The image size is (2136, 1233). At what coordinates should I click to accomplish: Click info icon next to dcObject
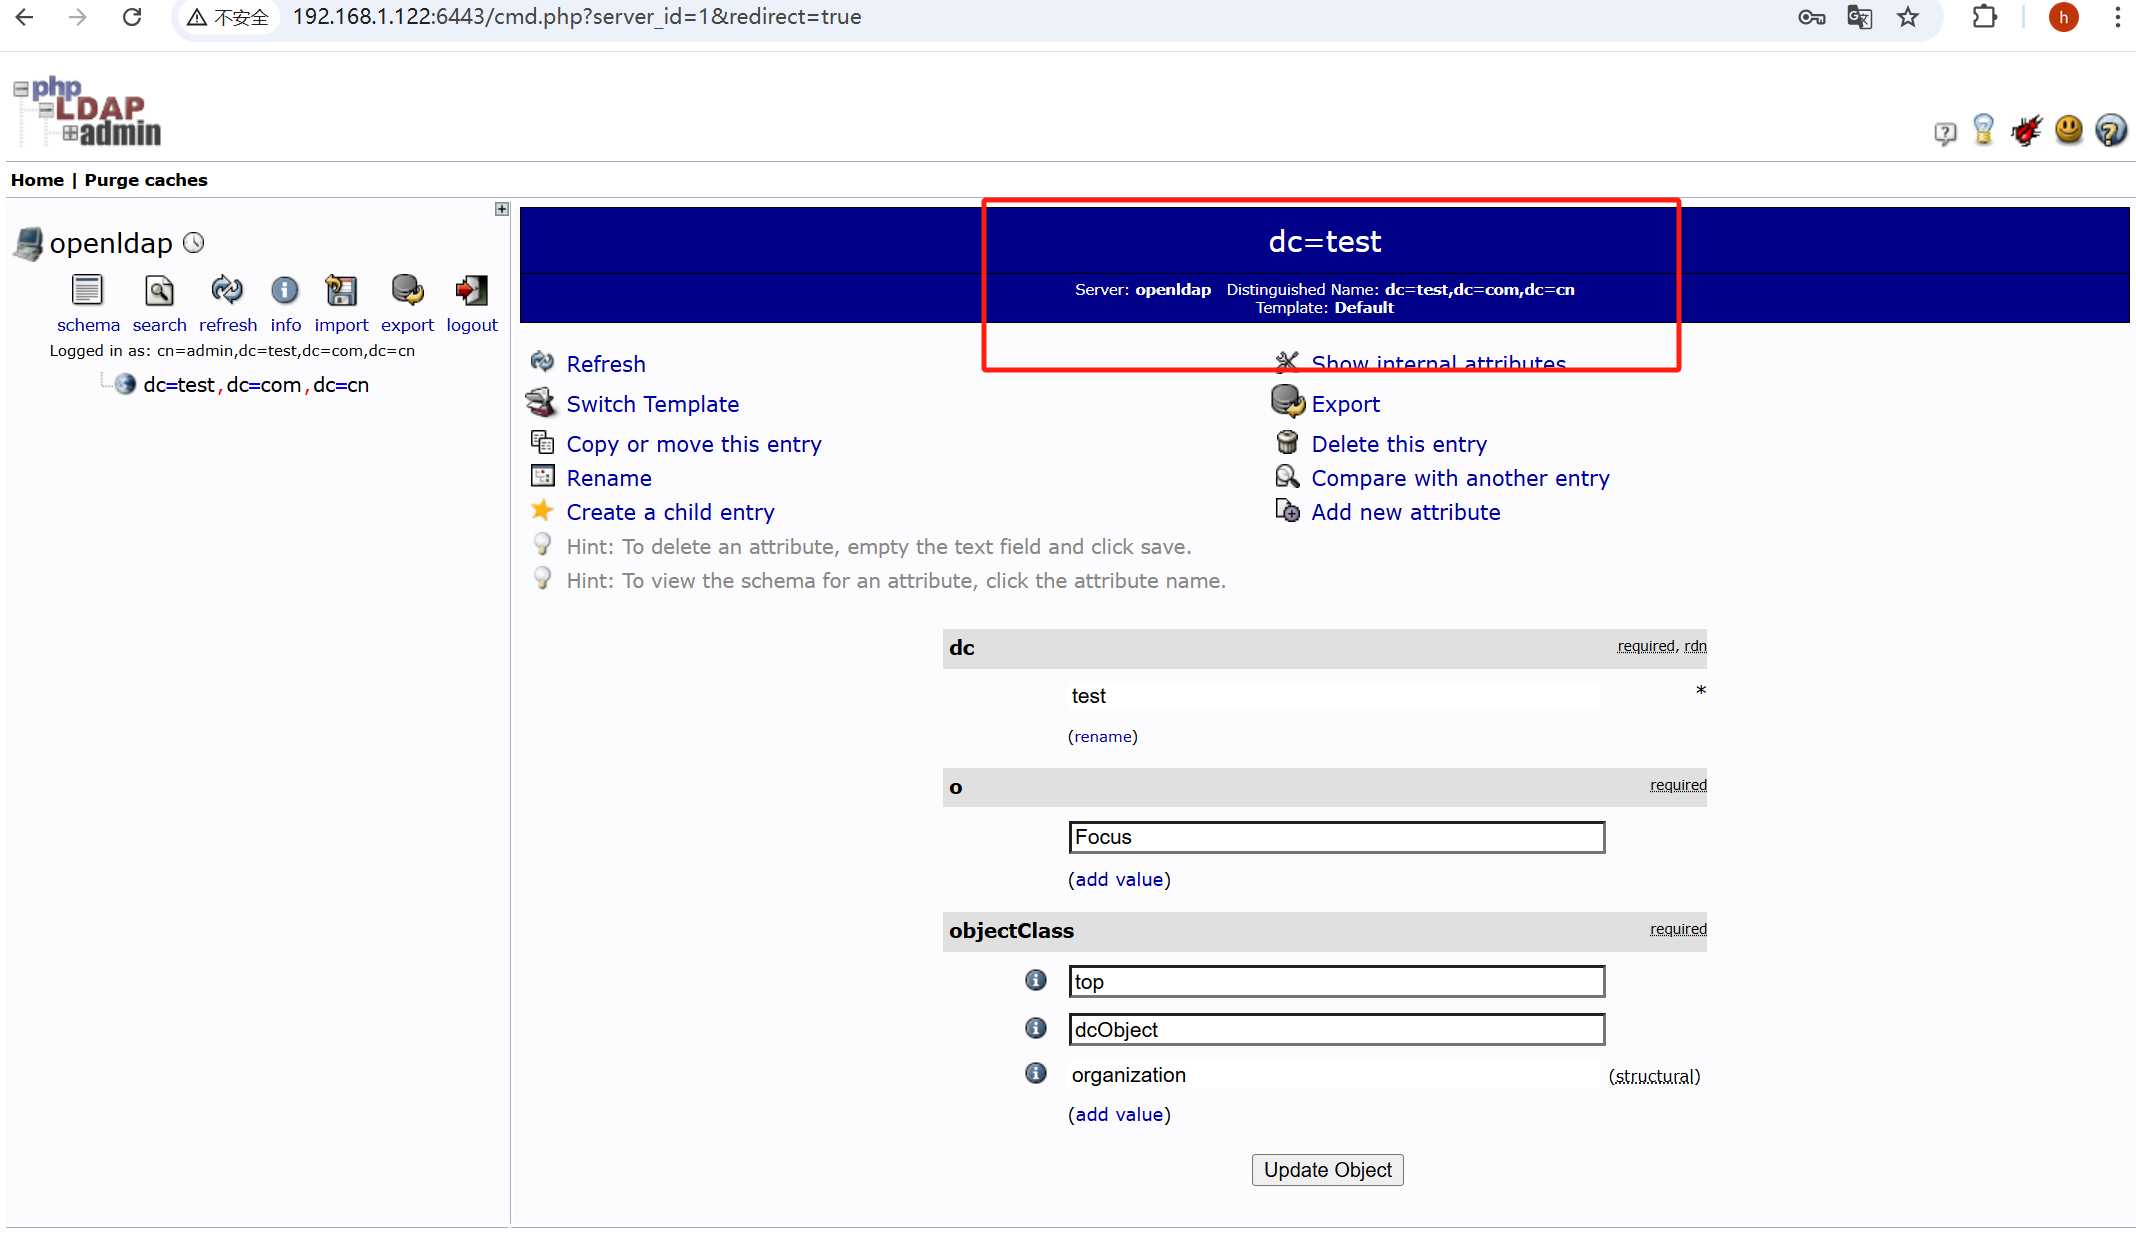tap(1036, 1028)
